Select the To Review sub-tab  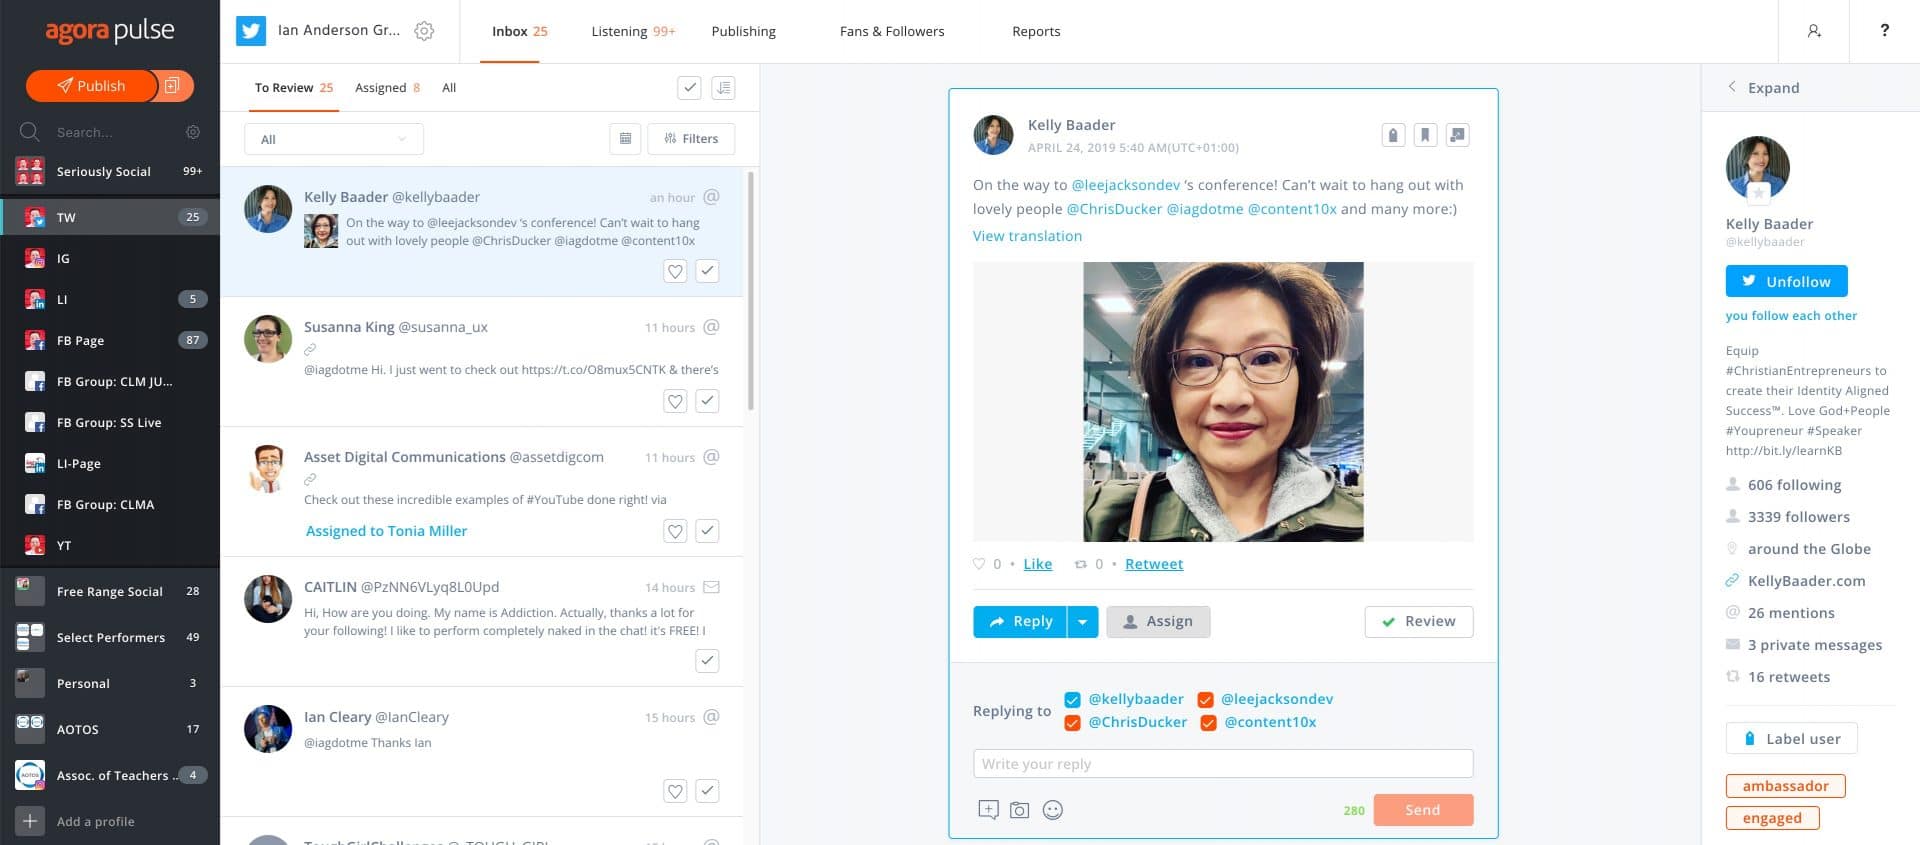(293, 88)
